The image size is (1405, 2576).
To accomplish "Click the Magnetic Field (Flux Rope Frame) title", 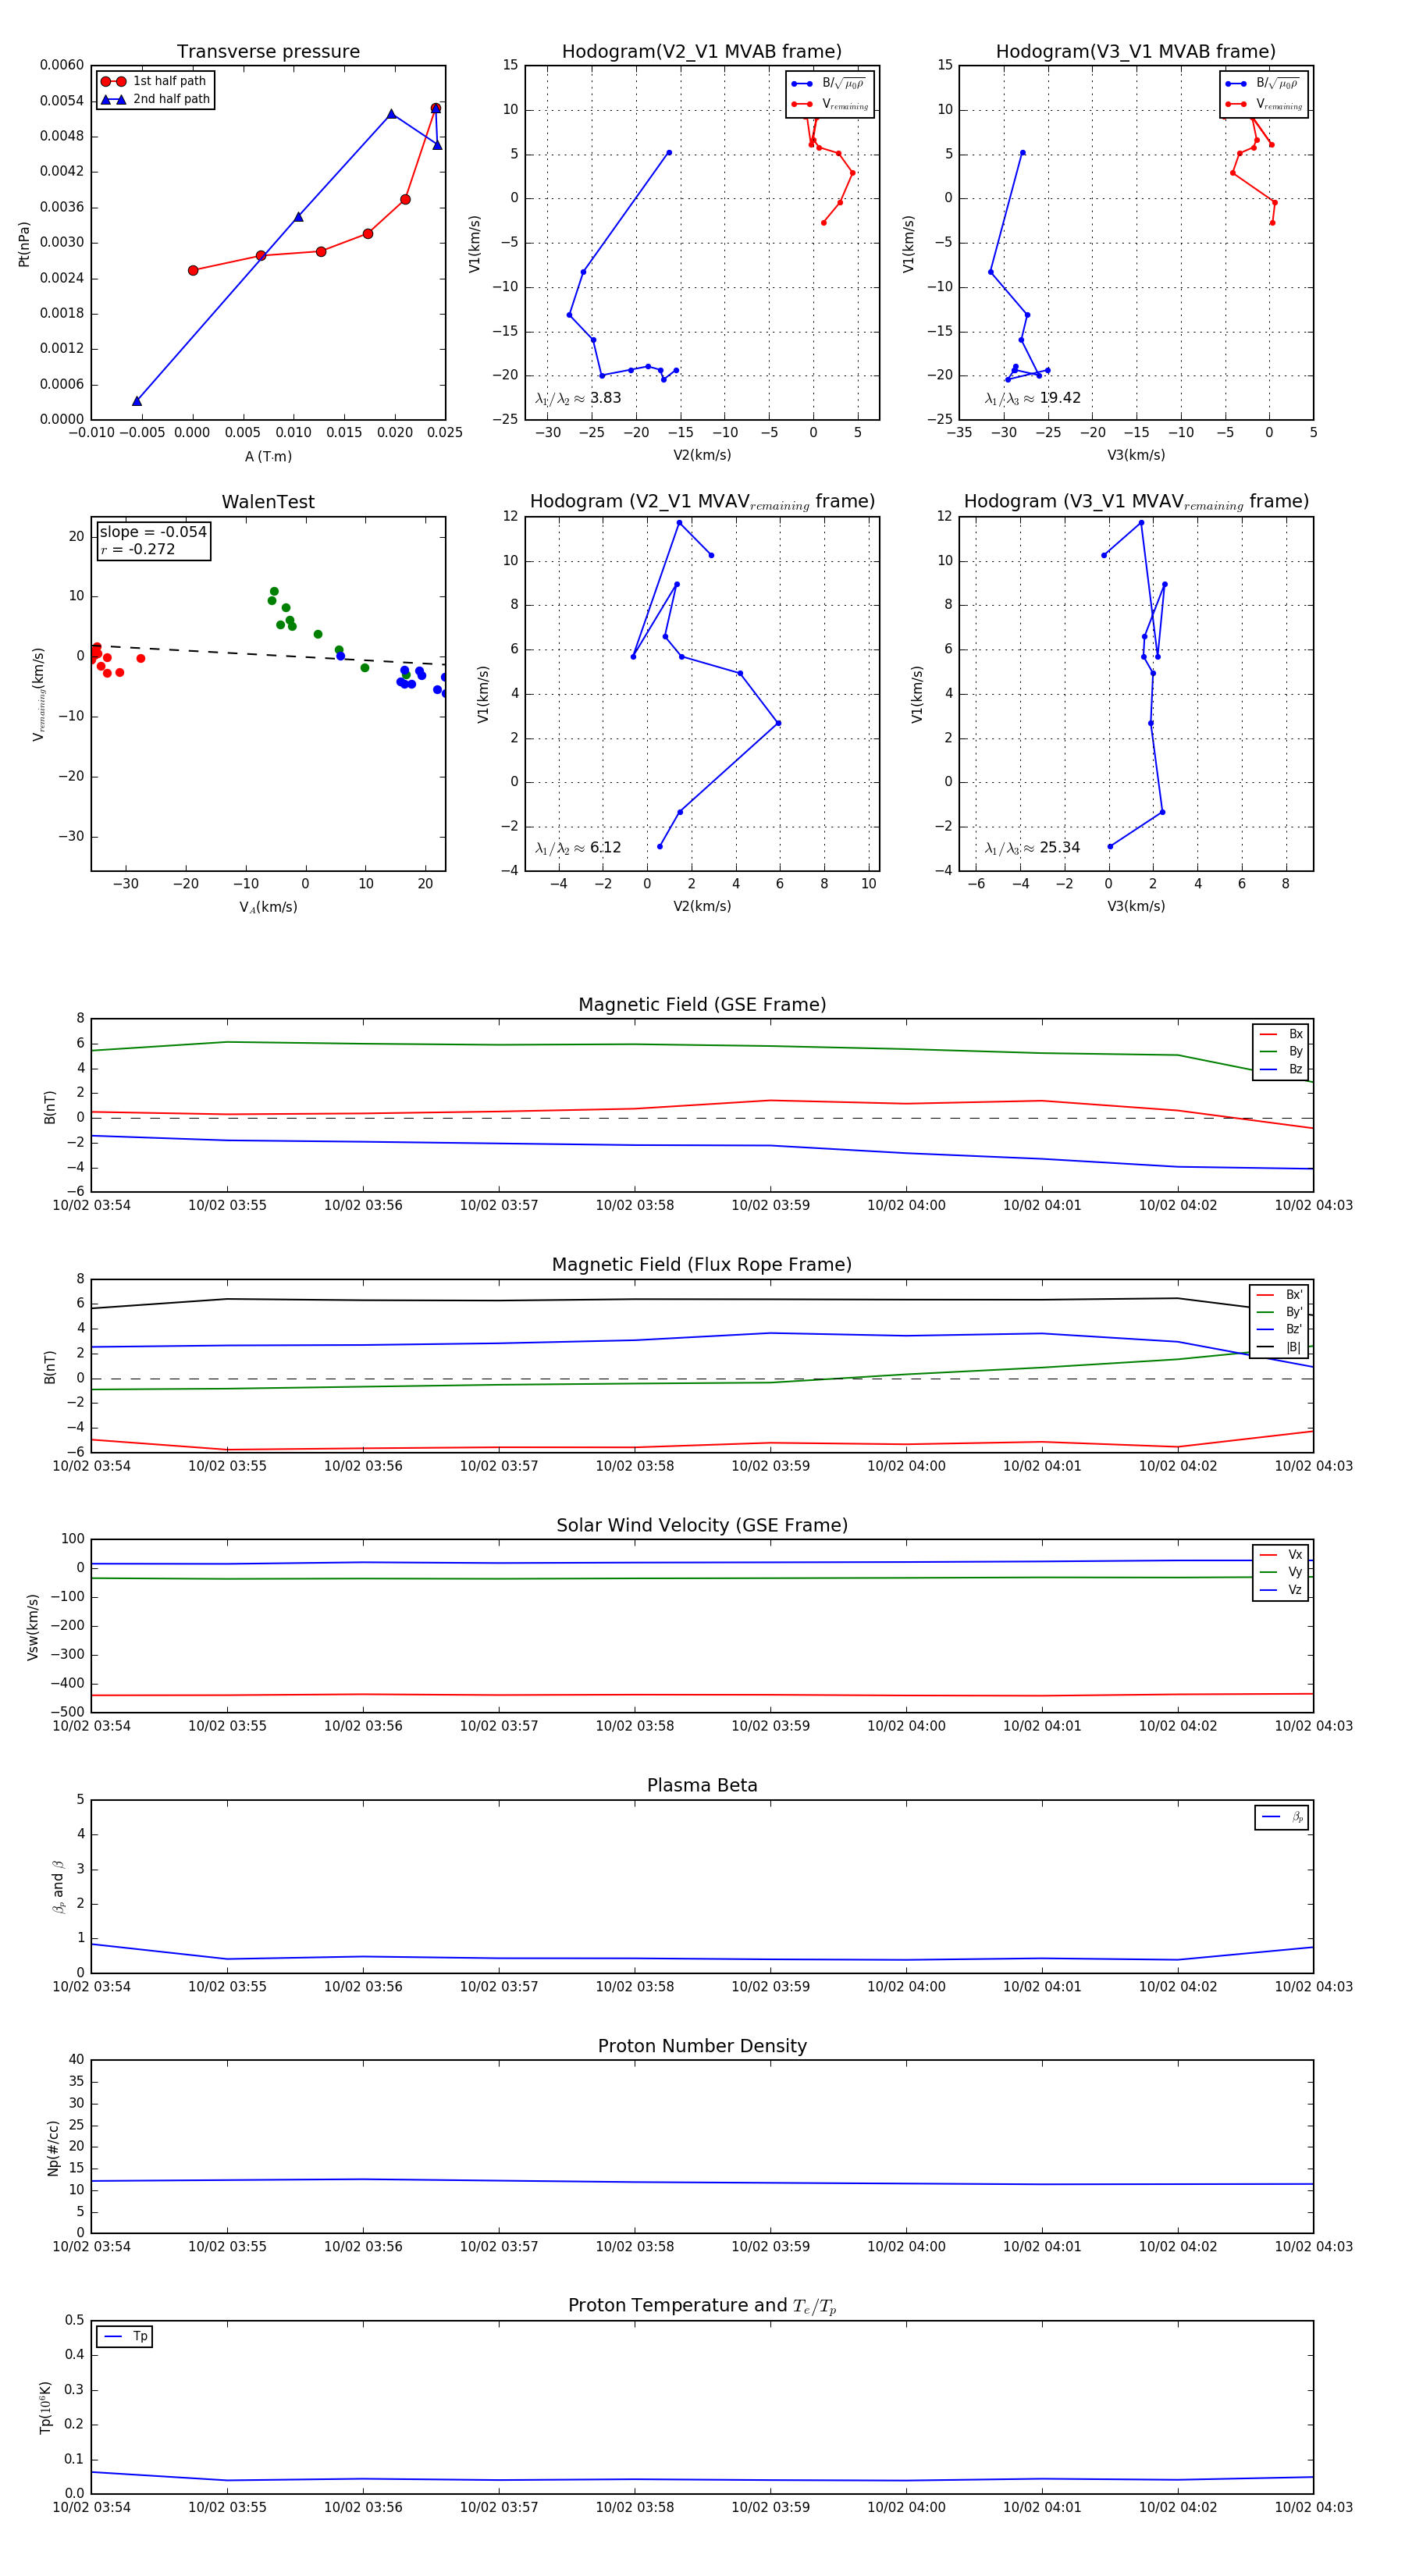I will tap(702, 1264).
